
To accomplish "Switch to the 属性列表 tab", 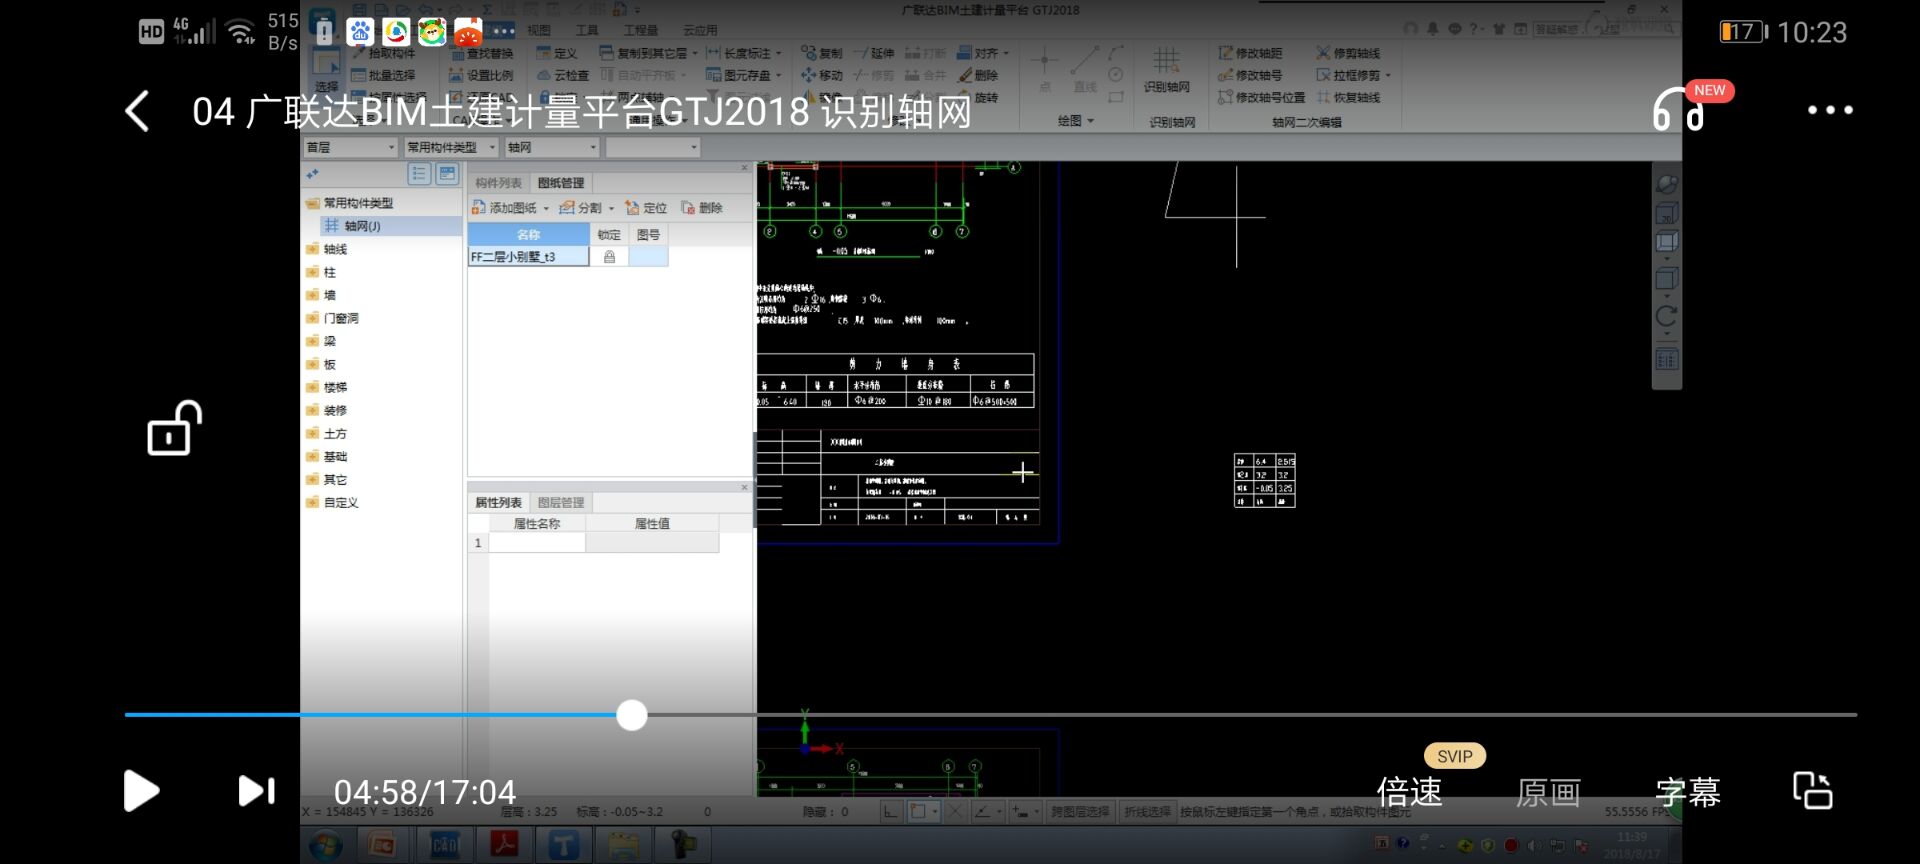I will pyautogui.click(x=498, y=502).
